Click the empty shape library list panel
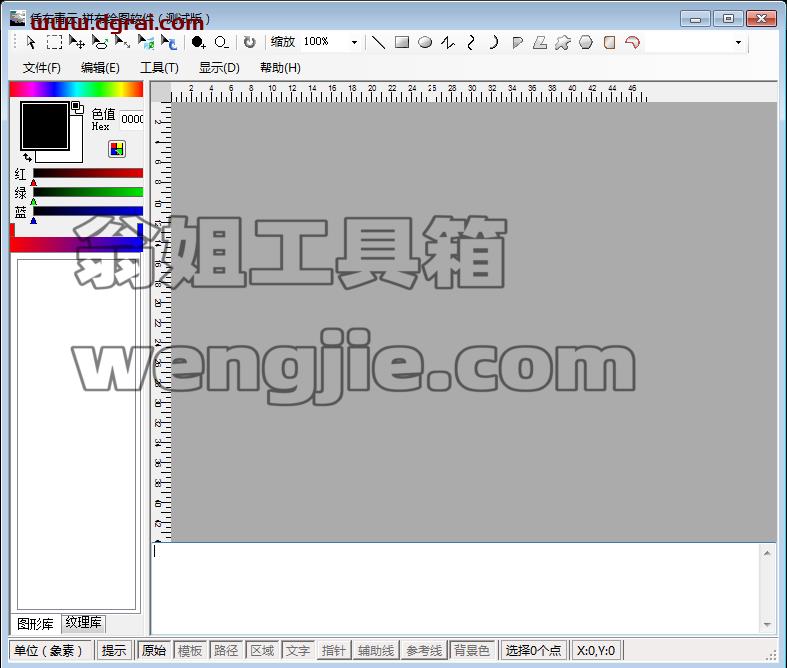 point(76,435)
